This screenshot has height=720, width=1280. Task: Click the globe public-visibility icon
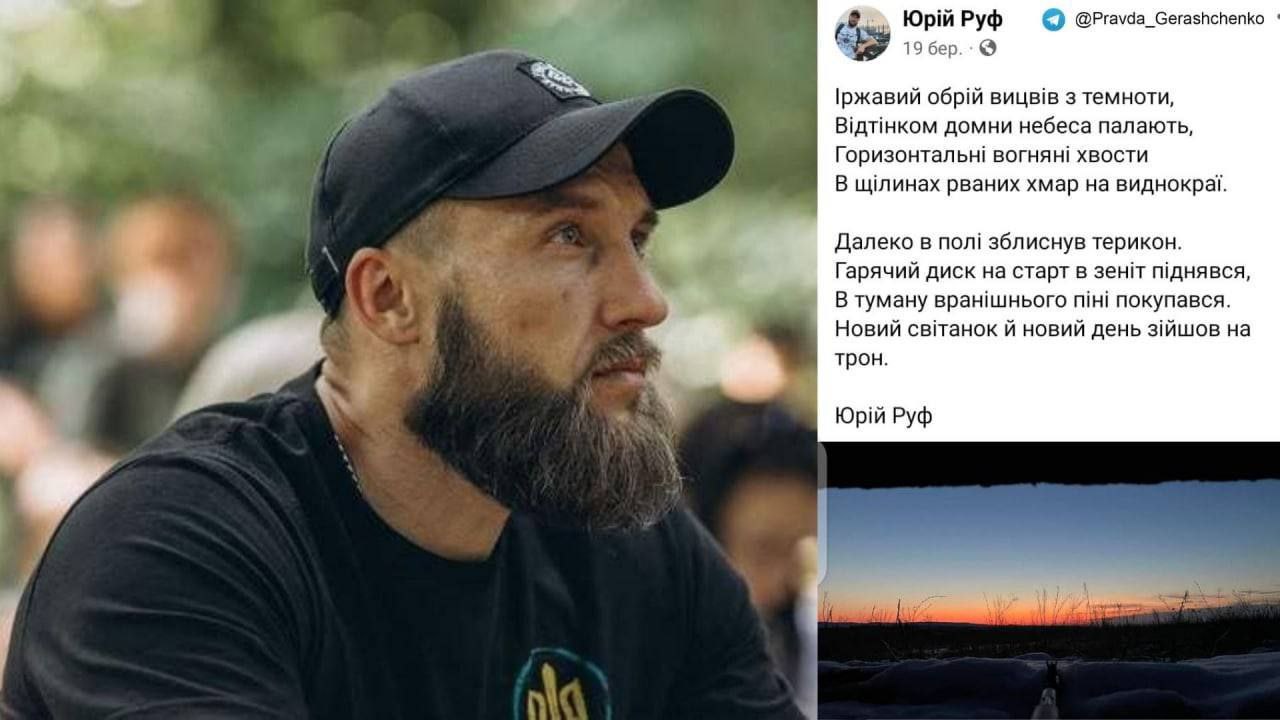click(987, 47)
